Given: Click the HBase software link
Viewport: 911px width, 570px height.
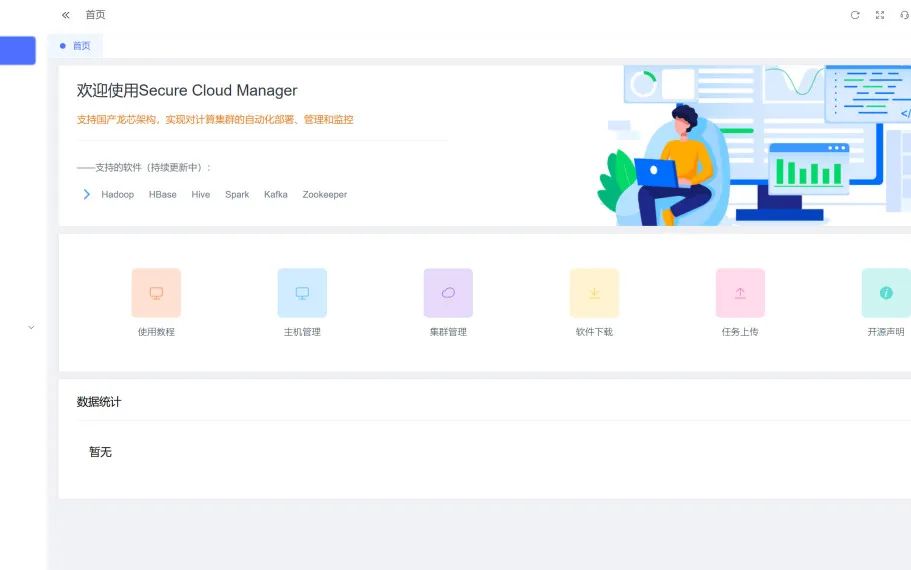Looking at the screenshot, I should coord(162,195).
